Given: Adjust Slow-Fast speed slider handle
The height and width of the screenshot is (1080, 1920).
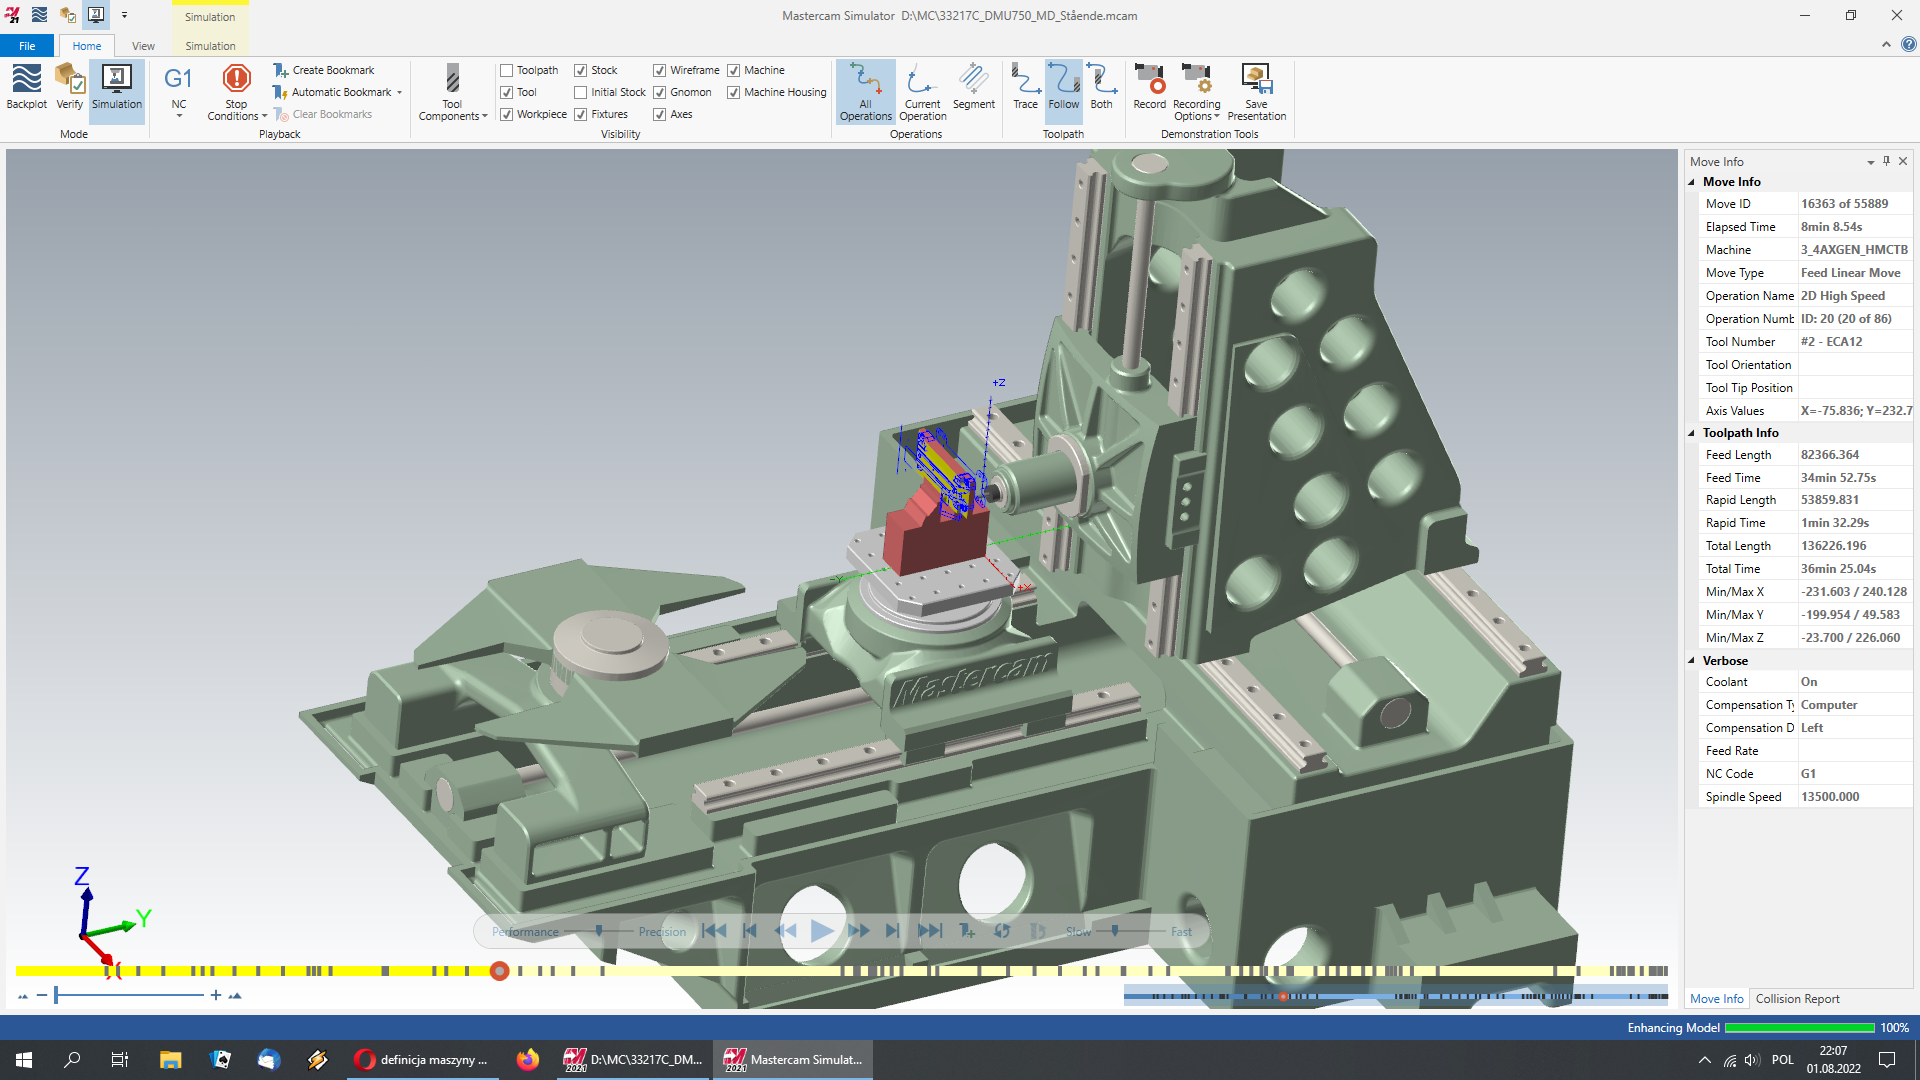Looking at the screenshot, I should coord(1114,931).
